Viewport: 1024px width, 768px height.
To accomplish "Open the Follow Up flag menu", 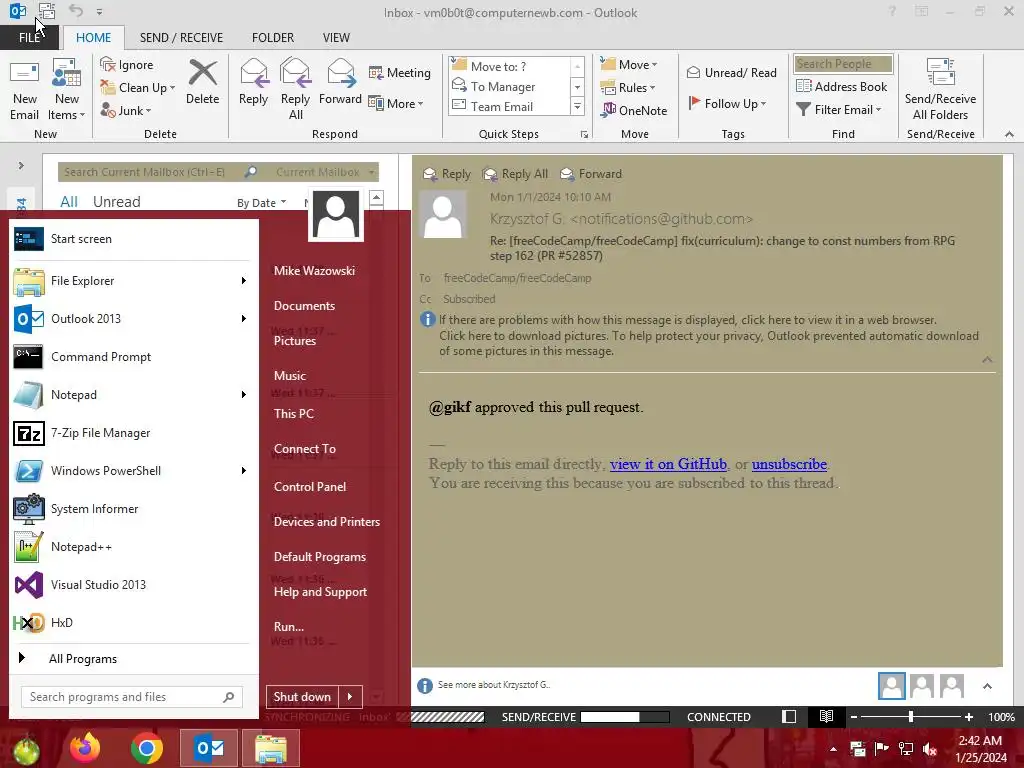I will pyautogui.click(x=728, y=103).
